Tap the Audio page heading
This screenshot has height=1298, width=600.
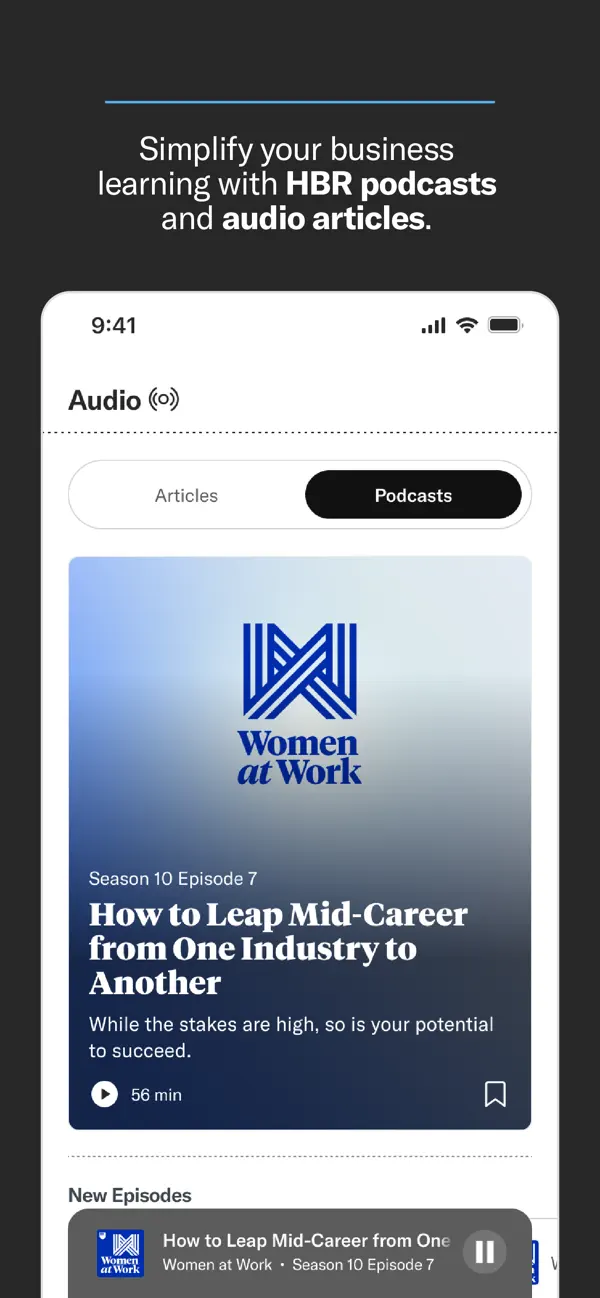point(104,400)
